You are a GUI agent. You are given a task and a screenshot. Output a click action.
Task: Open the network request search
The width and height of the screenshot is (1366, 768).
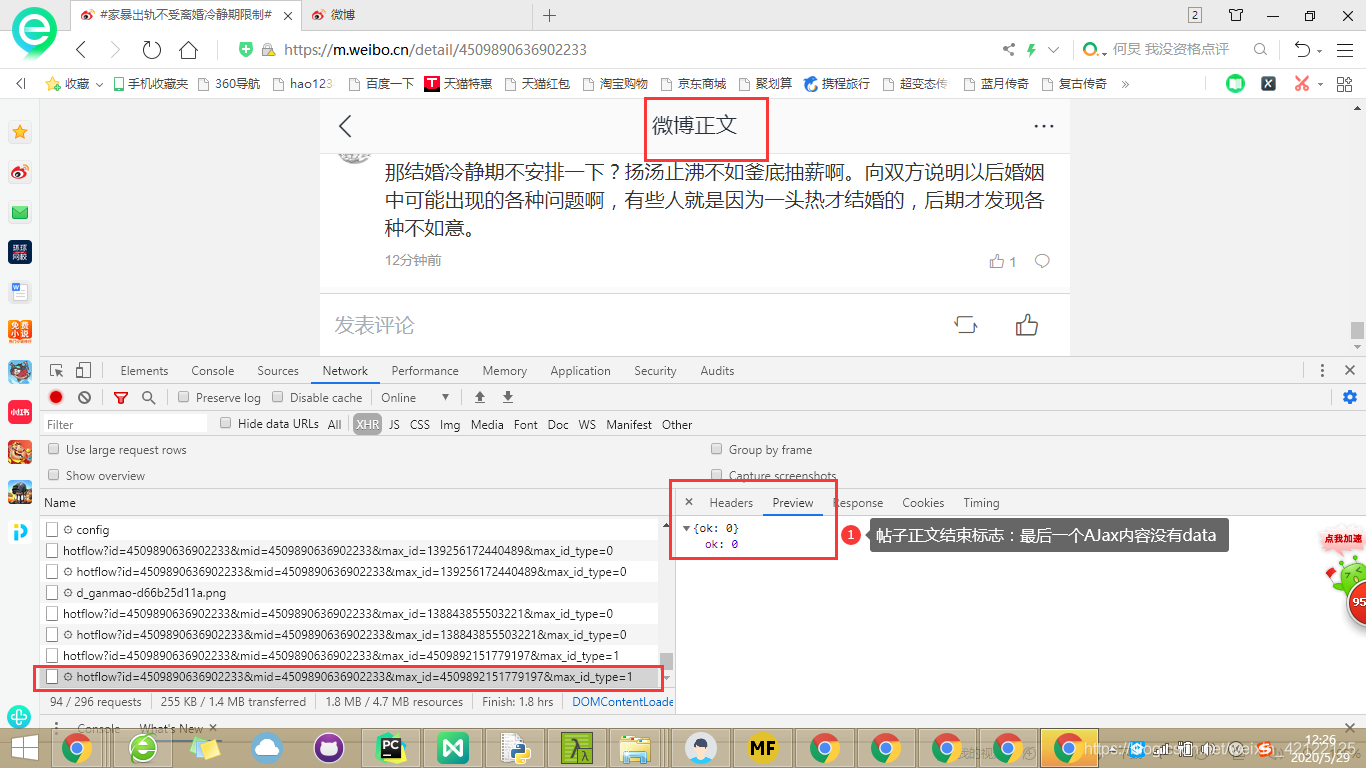point(146,397)
